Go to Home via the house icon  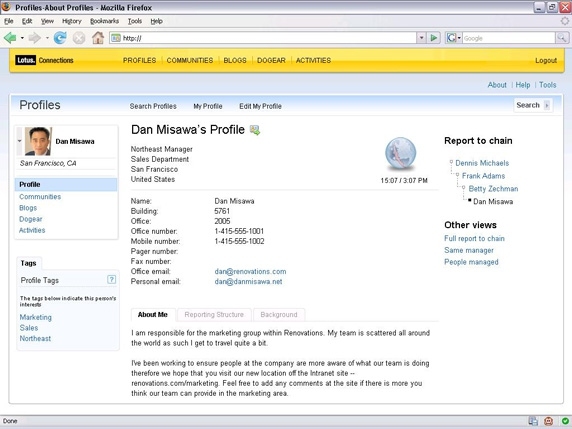click(98, 38)
